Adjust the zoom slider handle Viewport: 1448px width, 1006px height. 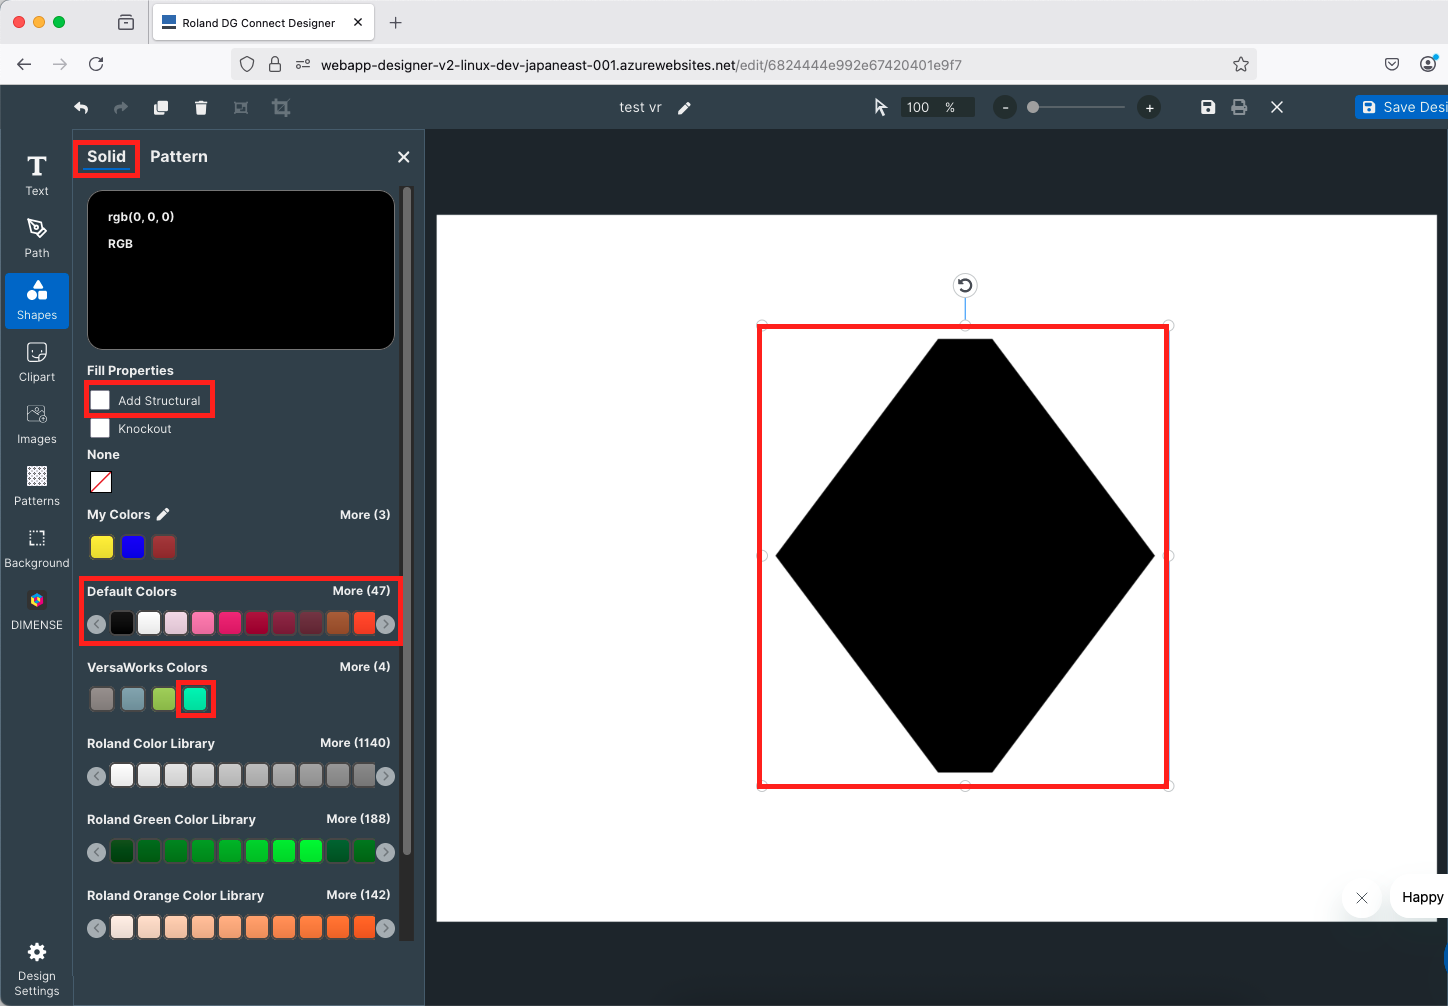tap(1033, 107)
